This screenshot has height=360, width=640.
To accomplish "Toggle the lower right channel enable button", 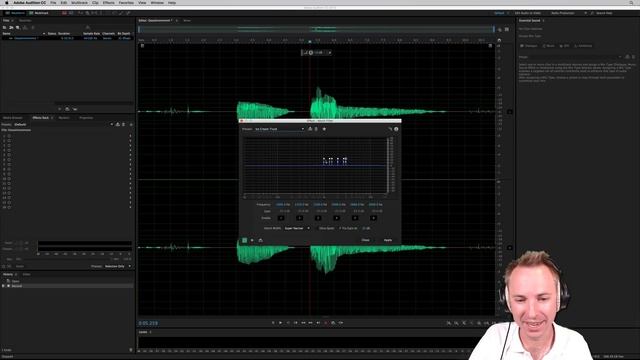I will tap(510, 248).
